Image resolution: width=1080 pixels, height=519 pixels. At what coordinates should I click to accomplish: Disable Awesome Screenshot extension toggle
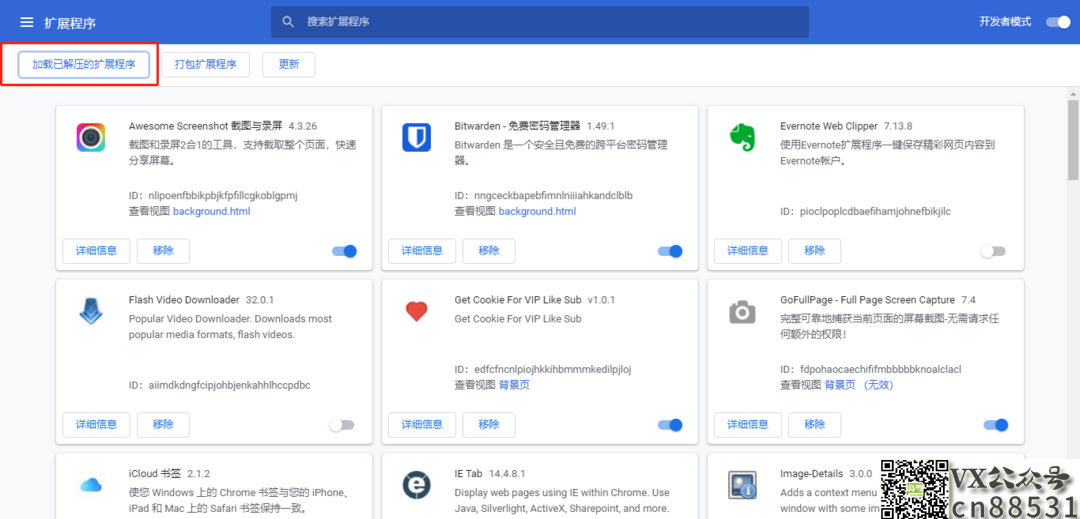[x=344, y=251]
